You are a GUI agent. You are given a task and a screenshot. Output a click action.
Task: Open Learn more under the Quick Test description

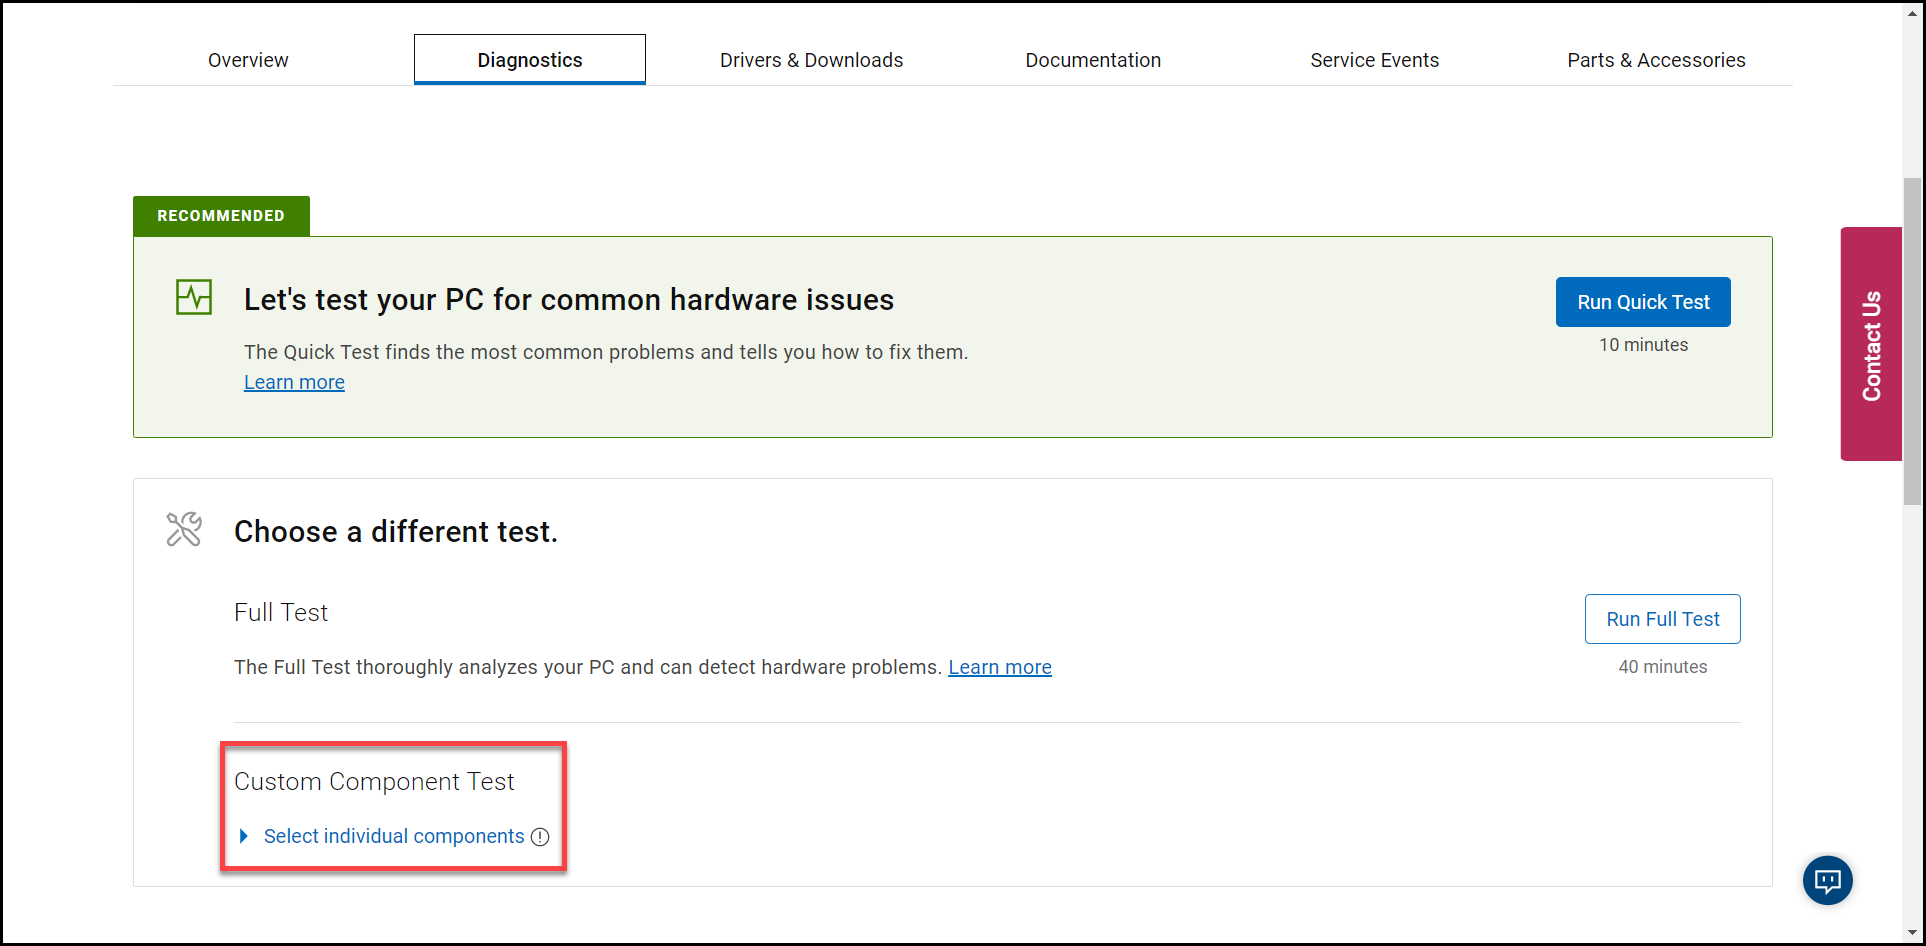(293, 382)
